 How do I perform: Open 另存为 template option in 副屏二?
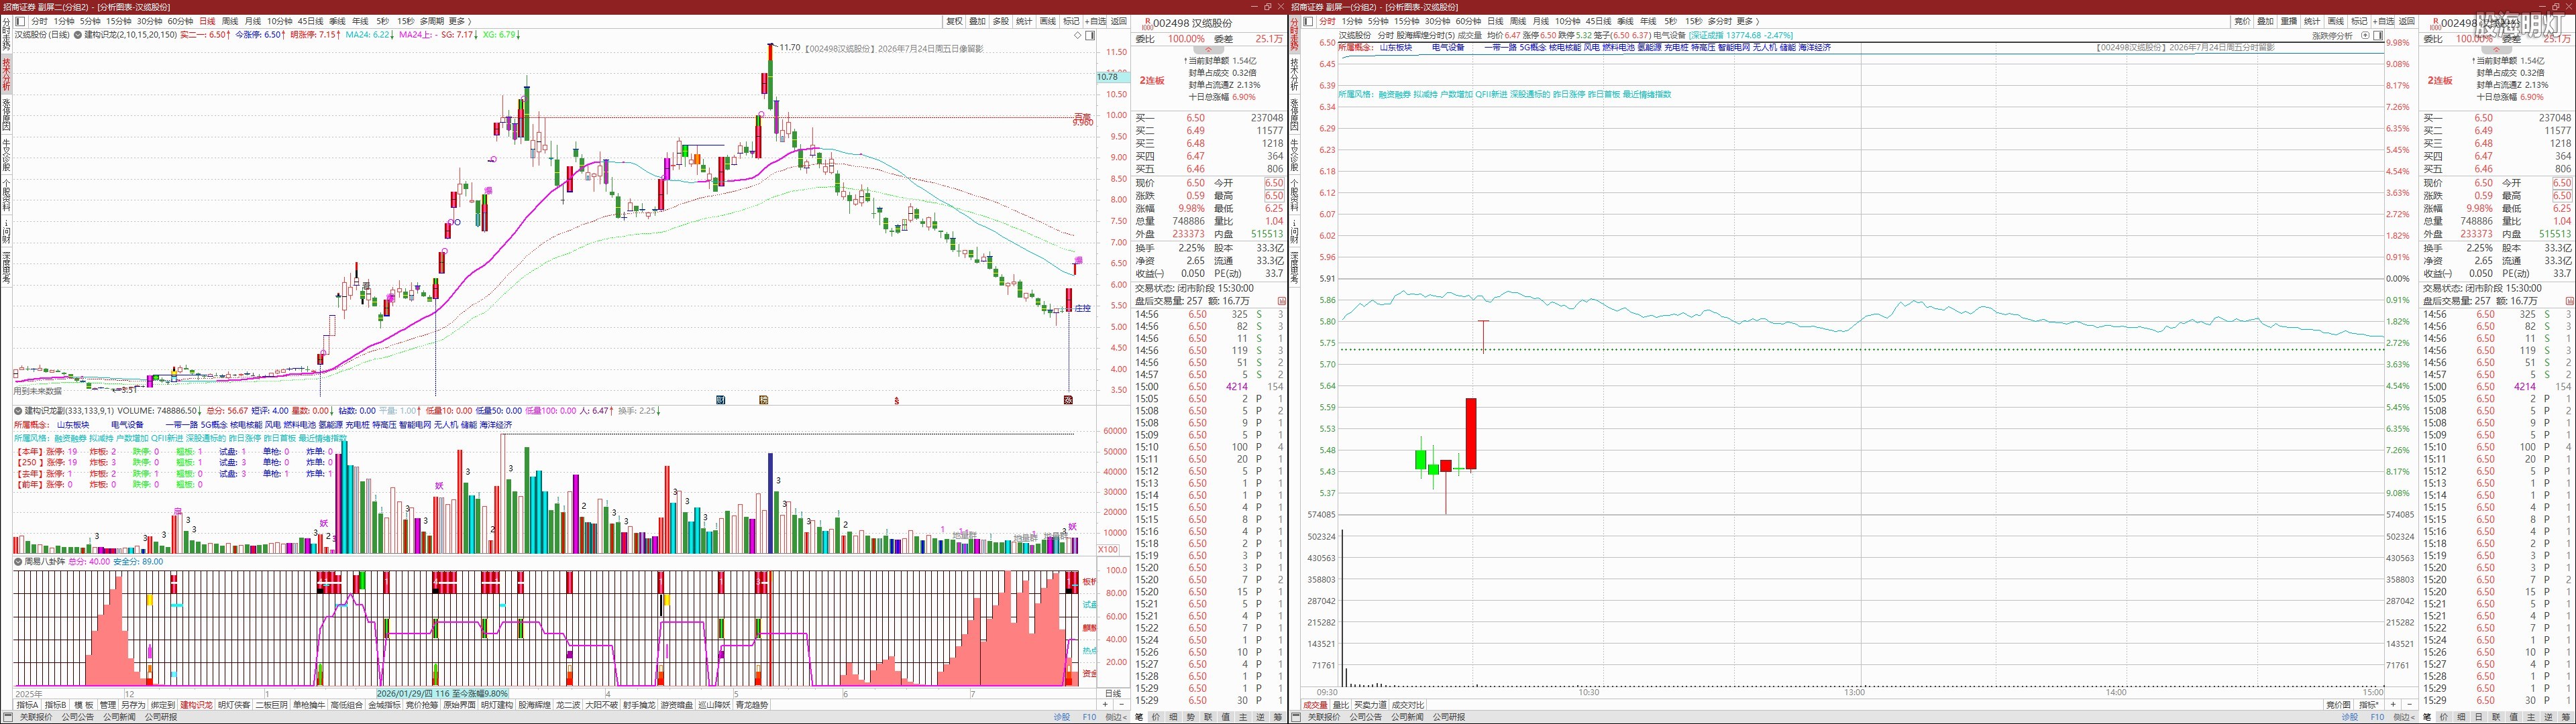[x=133, y=705]
